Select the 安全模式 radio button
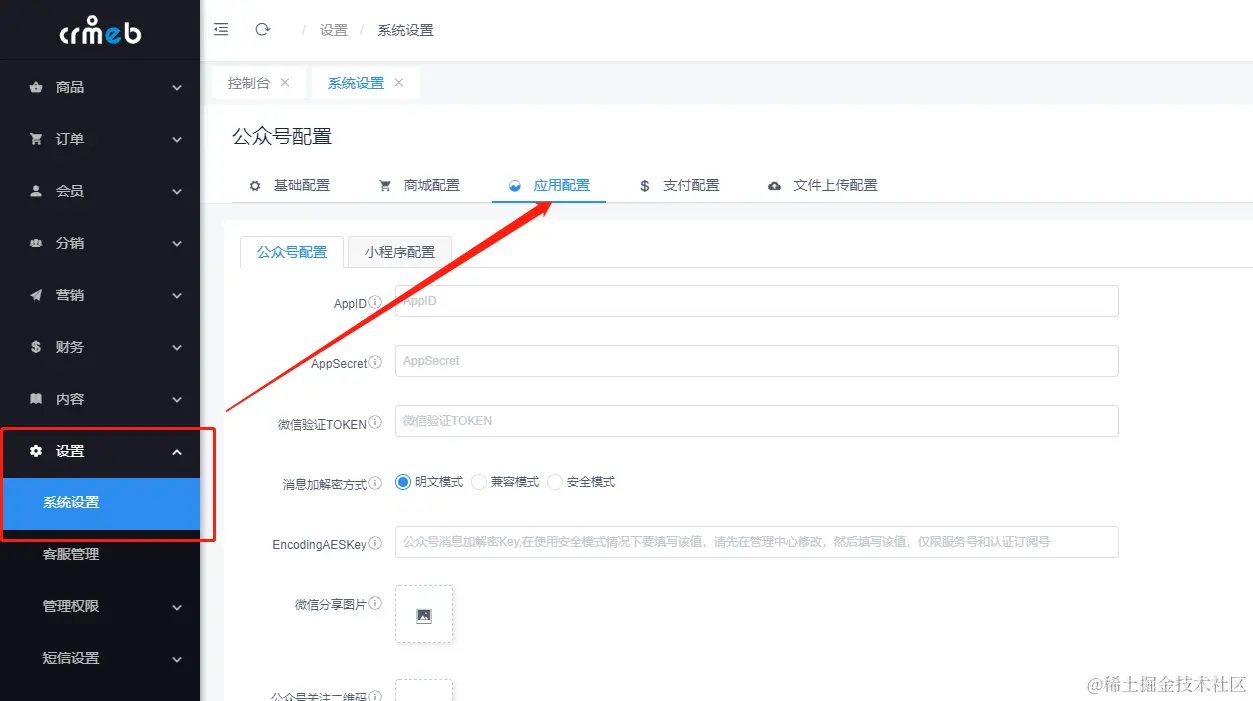The image size is (1253, 701). (555, 482)
